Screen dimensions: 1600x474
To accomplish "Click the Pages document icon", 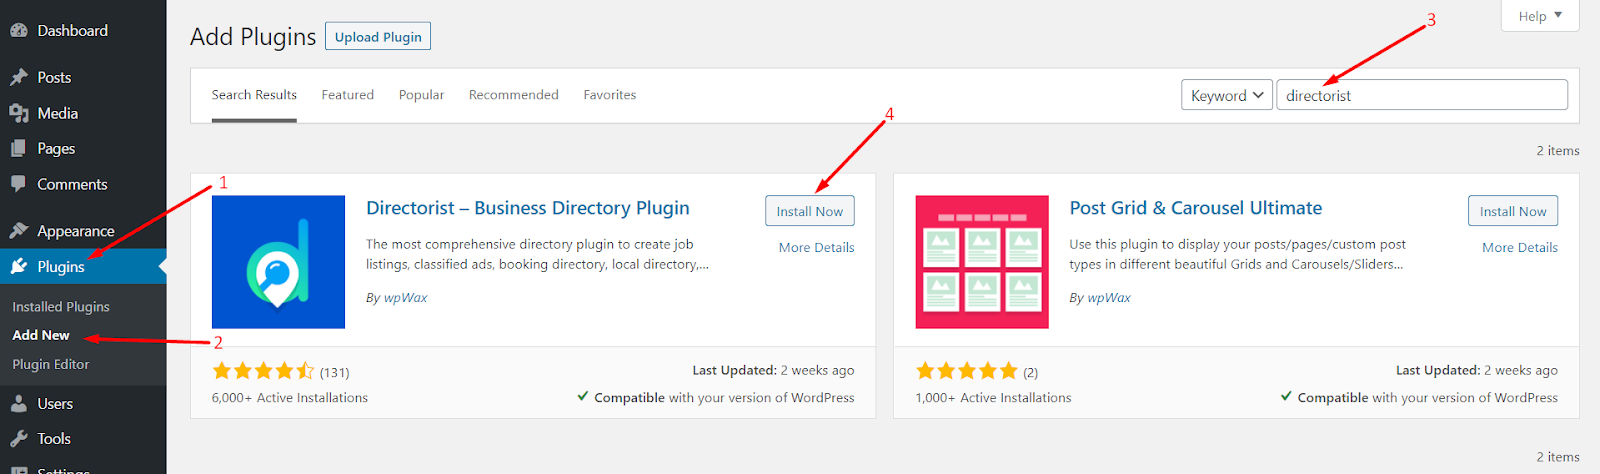I will (x=19, y=148).
